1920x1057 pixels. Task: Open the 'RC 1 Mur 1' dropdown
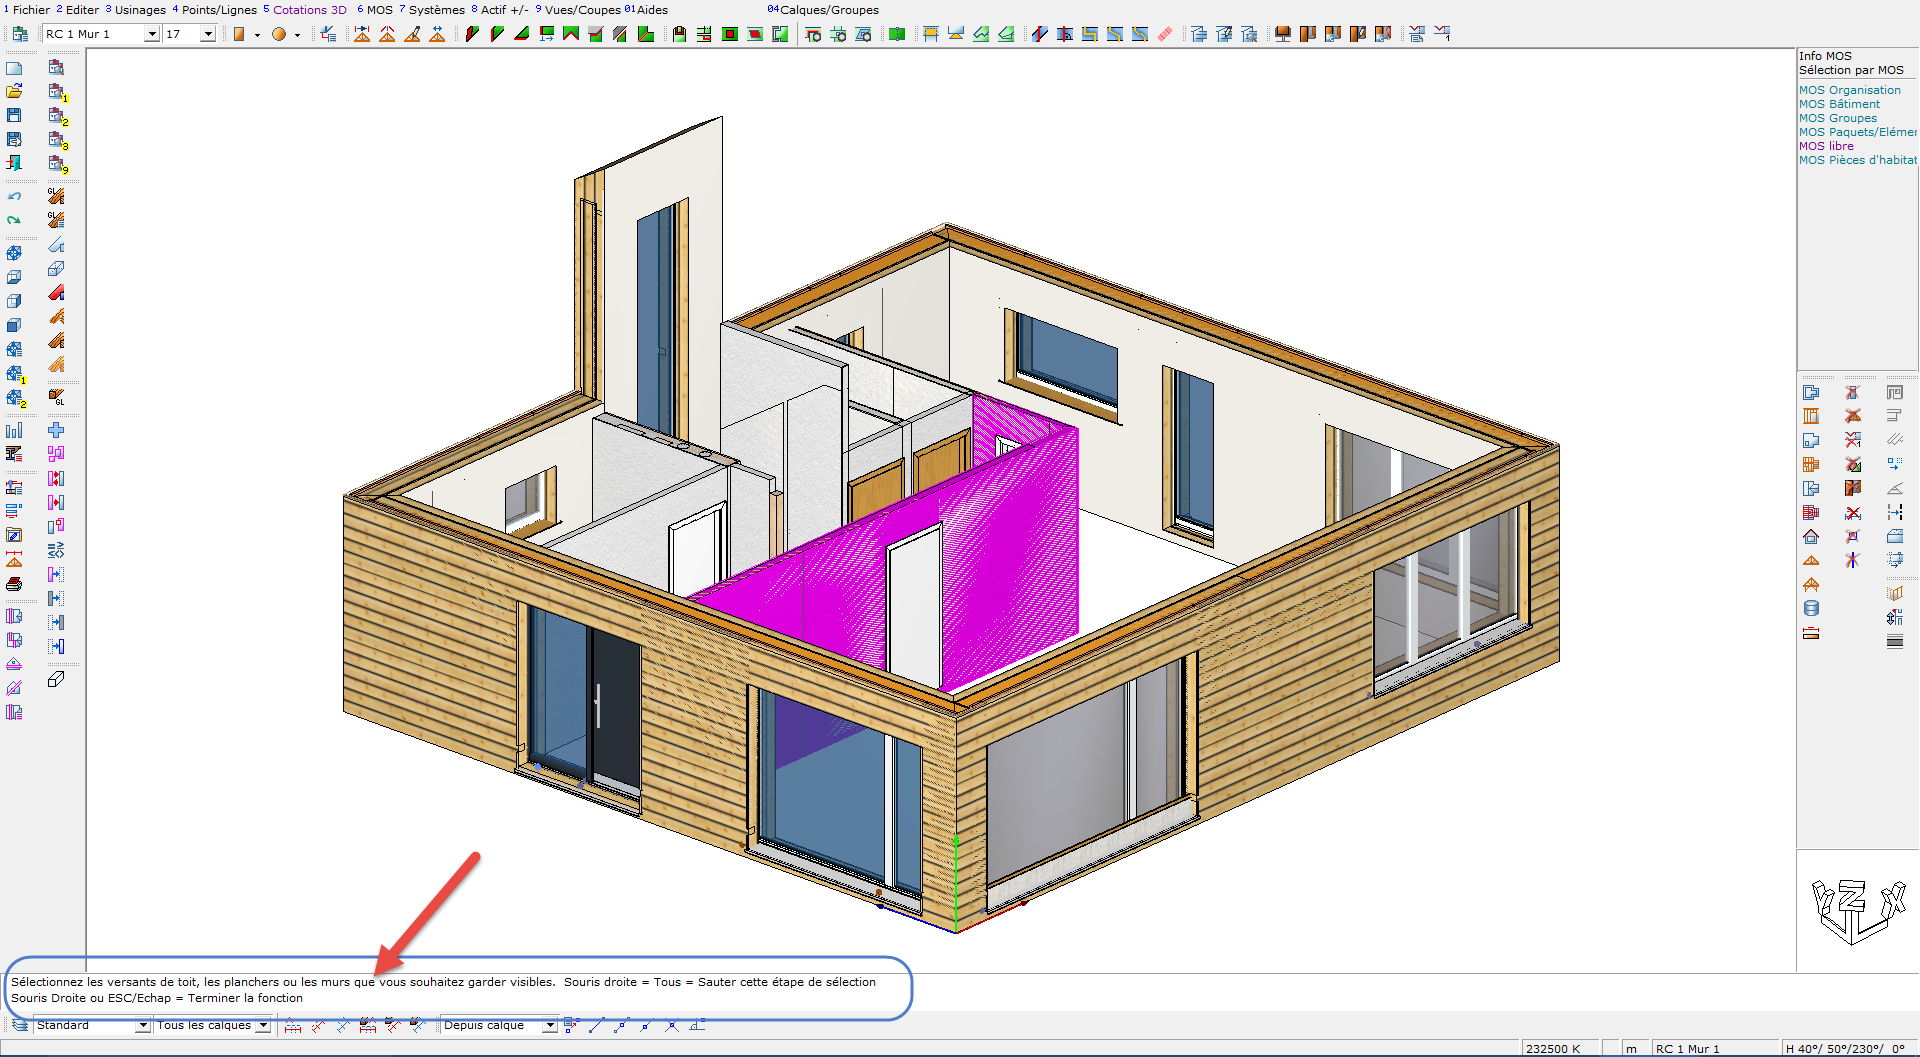click(152, 34)
